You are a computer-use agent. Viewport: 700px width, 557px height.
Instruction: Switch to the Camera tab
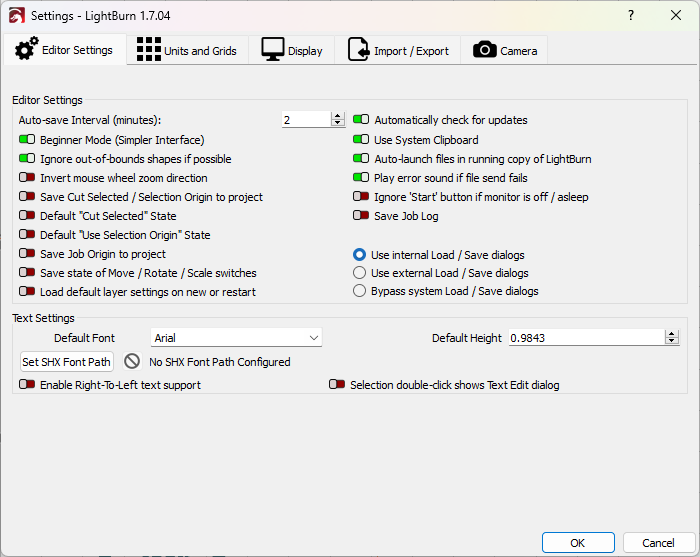pos(504,50)
